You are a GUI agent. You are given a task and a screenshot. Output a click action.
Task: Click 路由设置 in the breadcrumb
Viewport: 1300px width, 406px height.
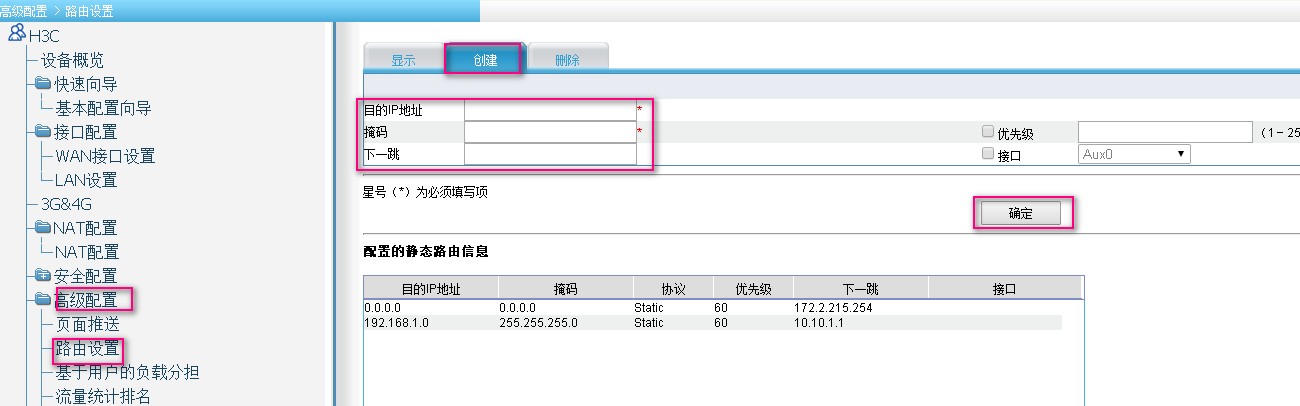click(88, 11)
